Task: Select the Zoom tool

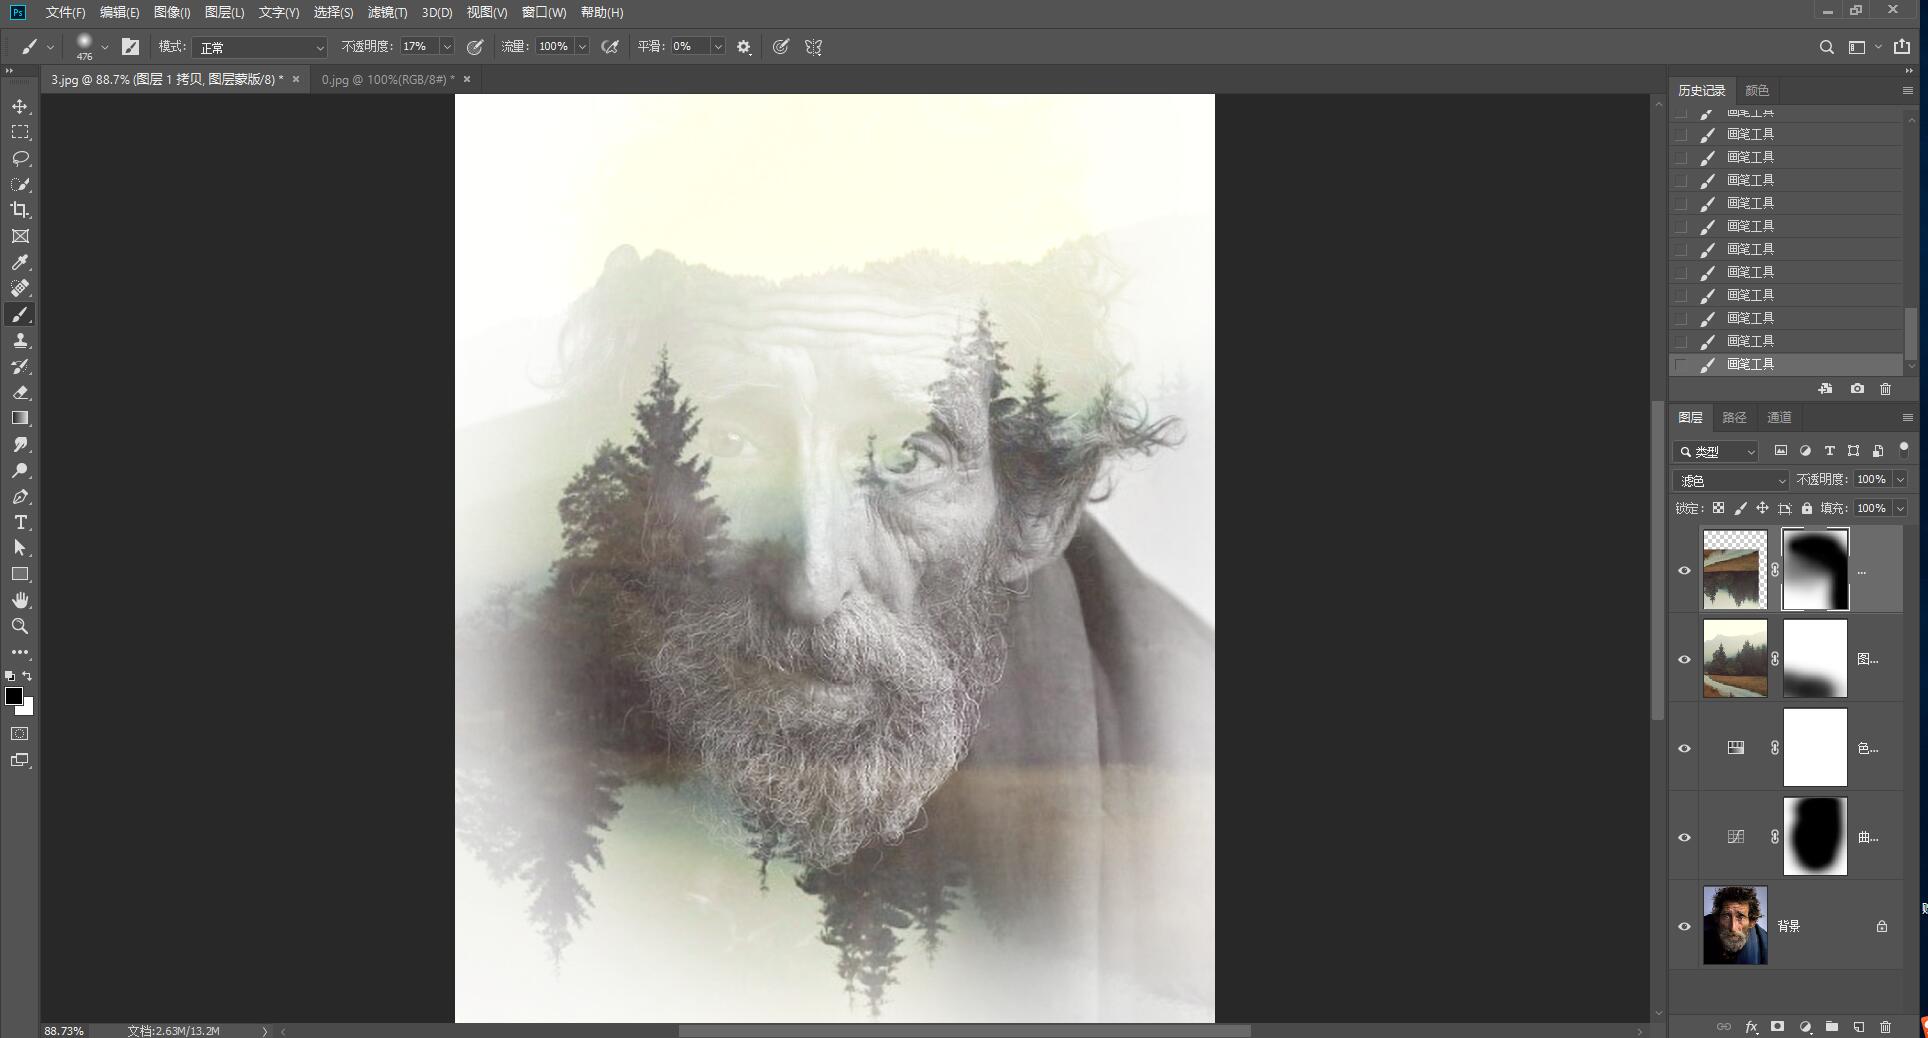Action: click(20, 626)
